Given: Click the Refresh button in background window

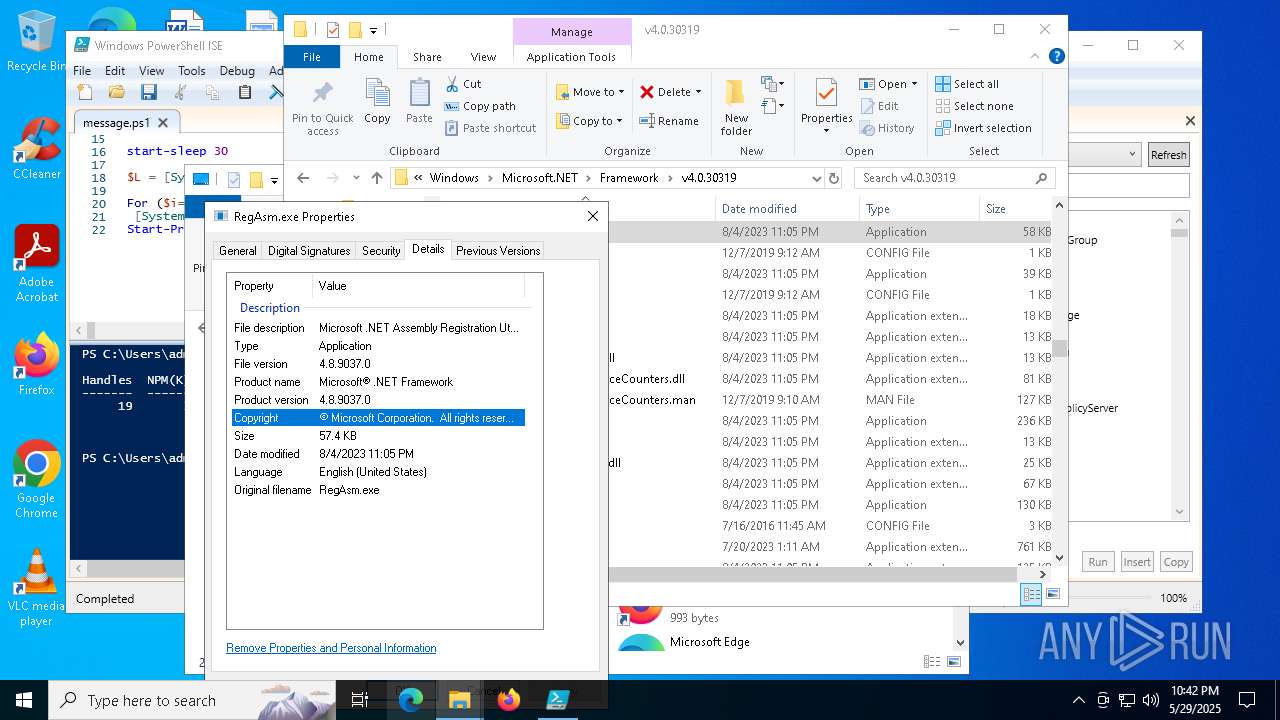Looking at the screenshot, I should pyautogui.click(x=1168, y=155).
